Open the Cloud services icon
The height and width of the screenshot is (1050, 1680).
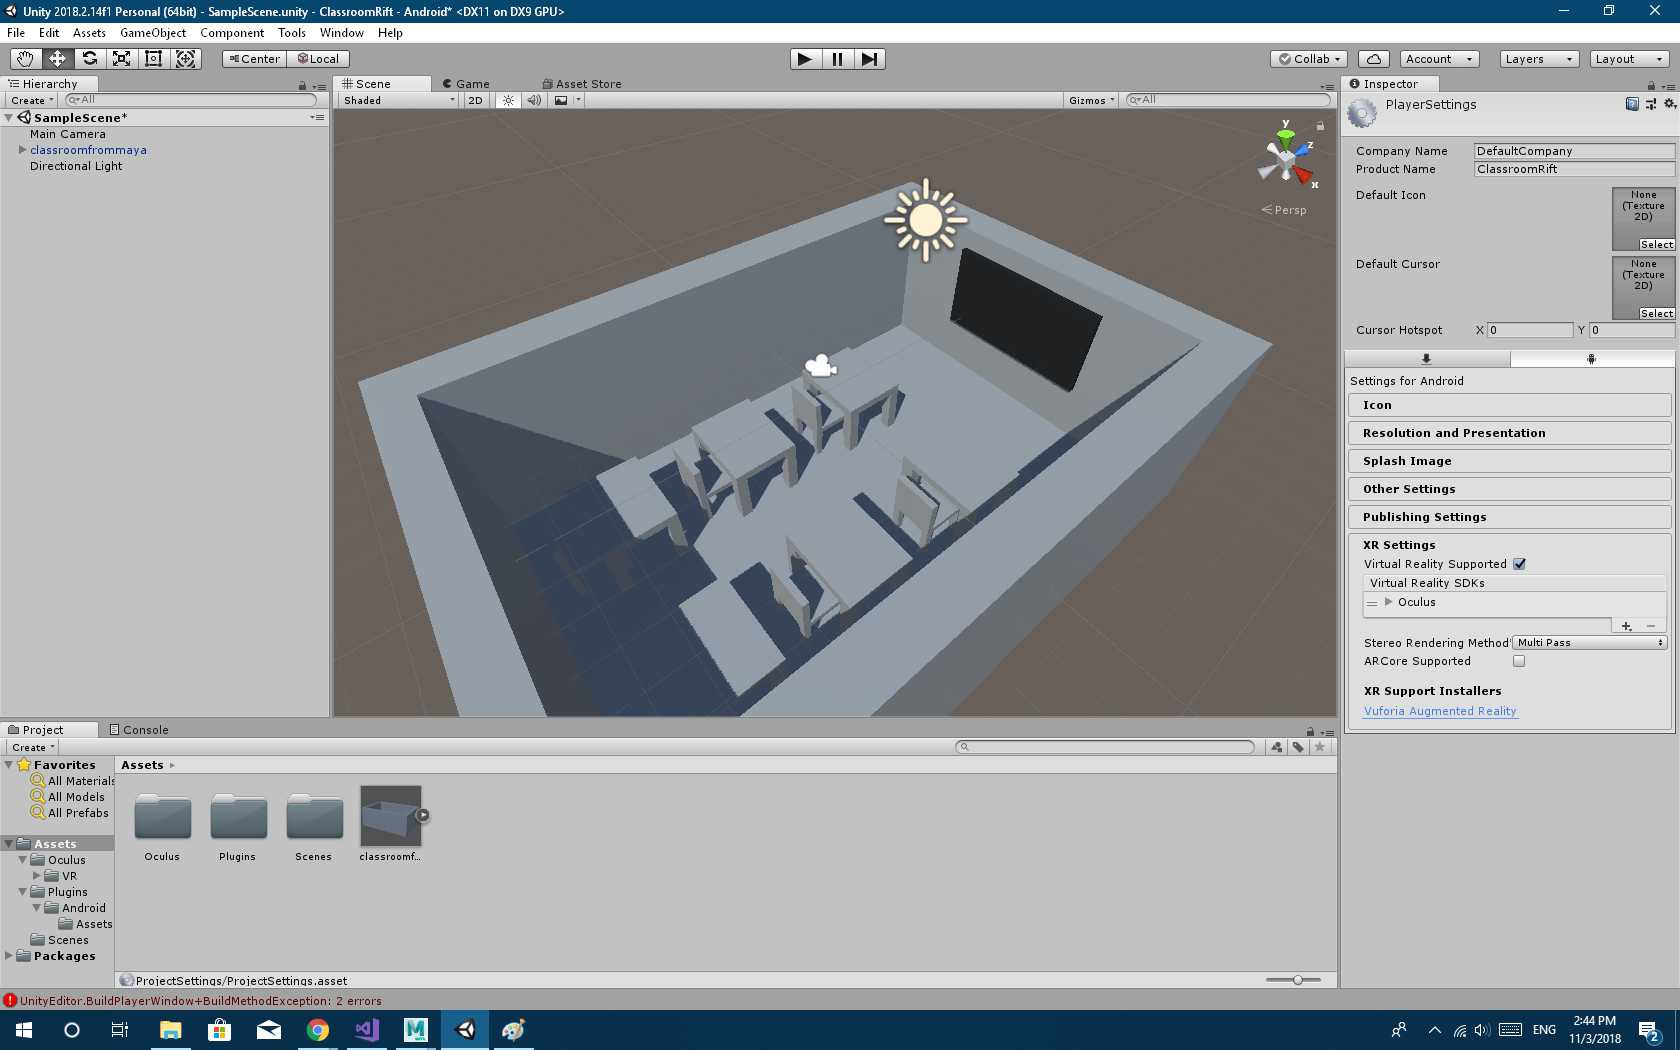1374,59
